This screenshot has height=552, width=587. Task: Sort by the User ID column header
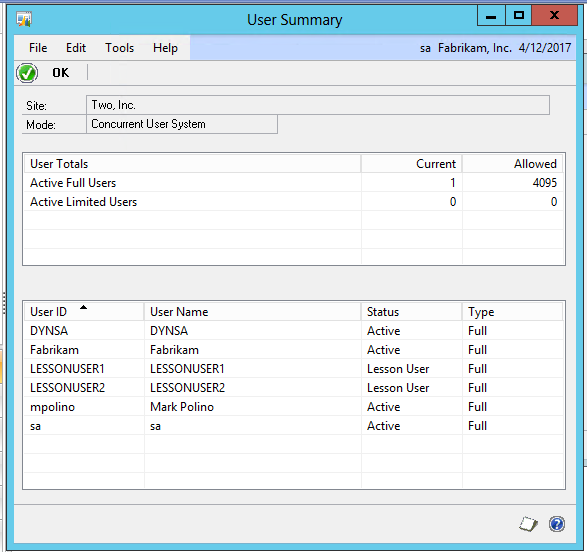[84, 311]
